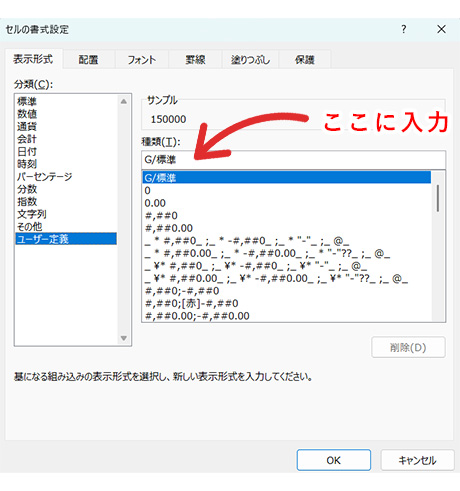Screen dimensions: 460x491
Task: Close the セルの書式設定 dialog
Action: 441,29
